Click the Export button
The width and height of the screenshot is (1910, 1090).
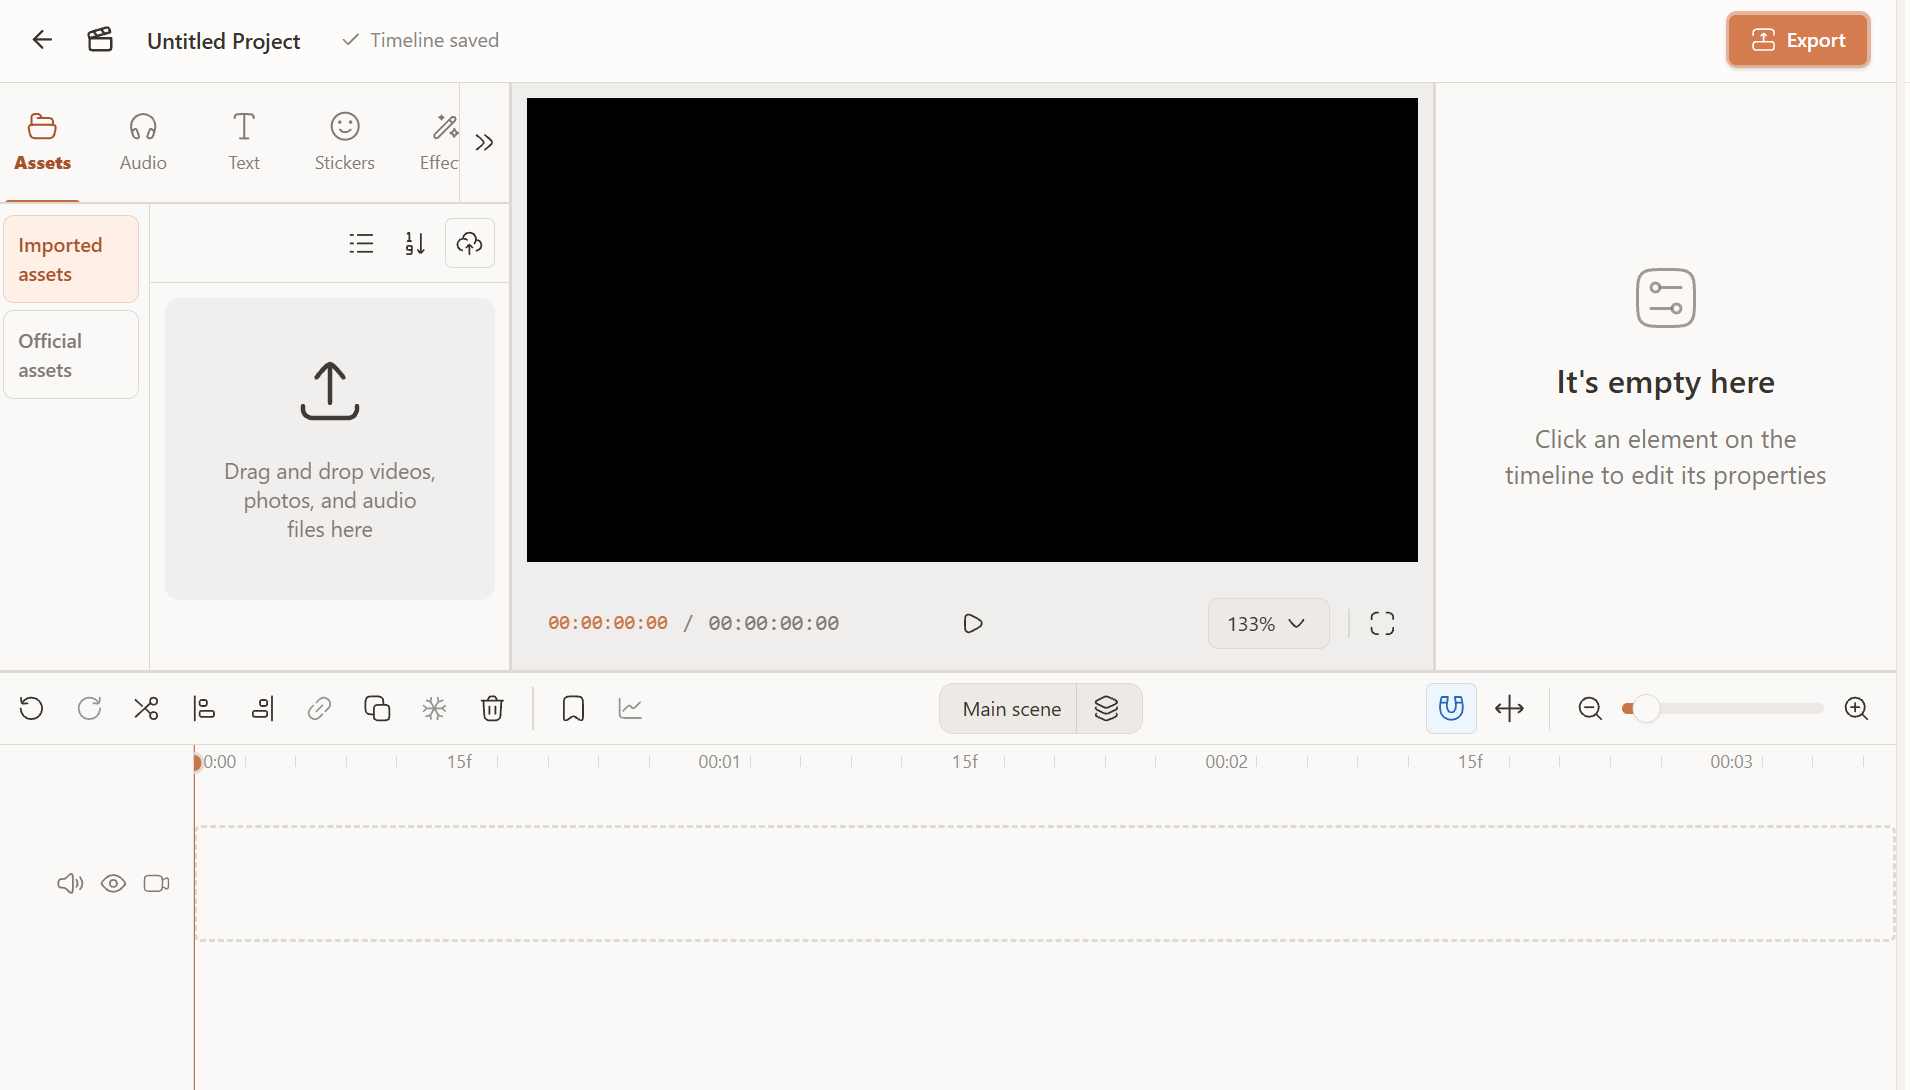tap(1798, 40)
